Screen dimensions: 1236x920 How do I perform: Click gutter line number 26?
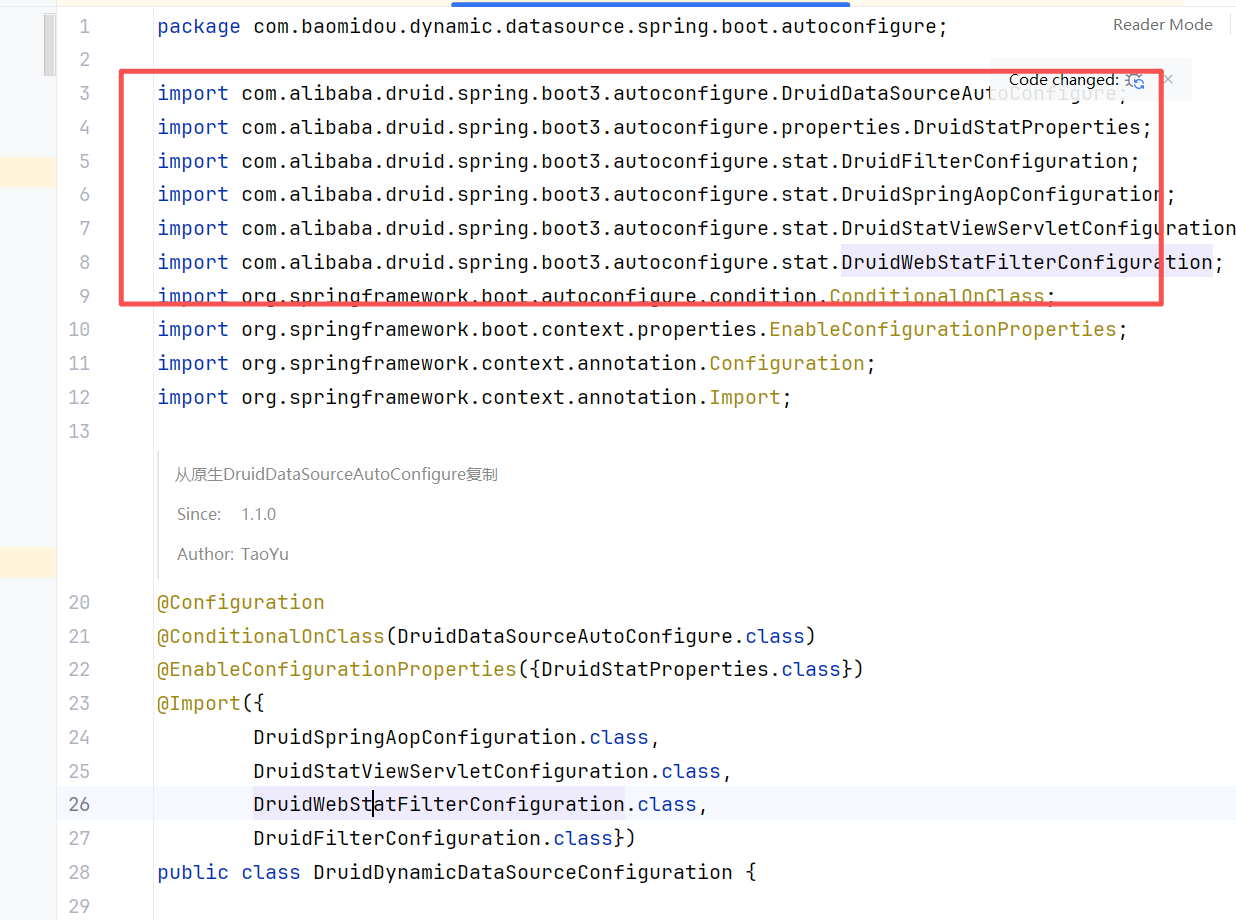79,804
